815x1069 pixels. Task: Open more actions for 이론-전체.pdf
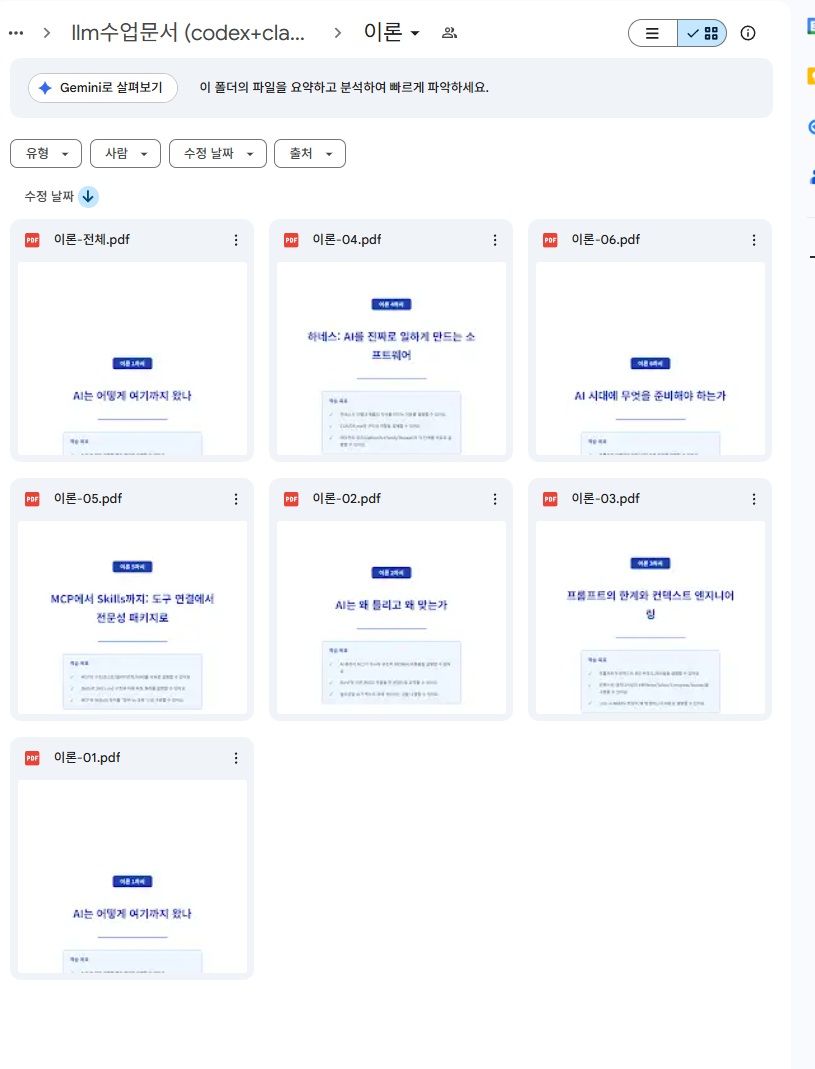coord(236,240)
